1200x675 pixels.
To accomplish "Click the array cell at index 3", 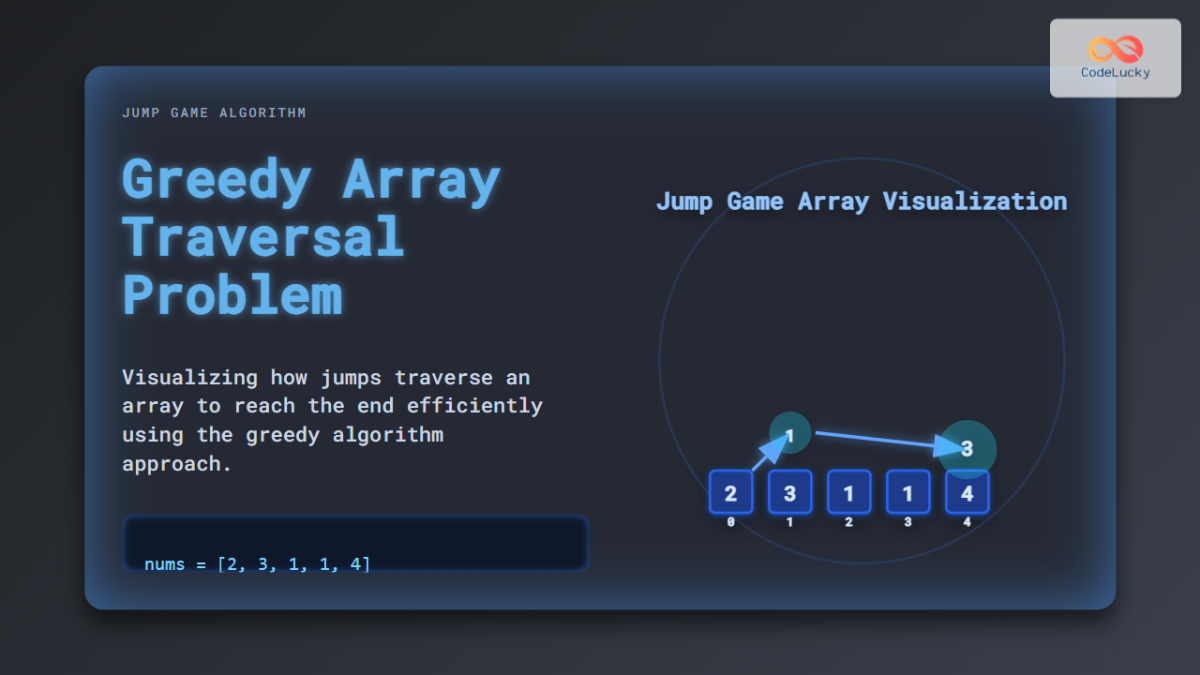I will (x=907, y=492).
